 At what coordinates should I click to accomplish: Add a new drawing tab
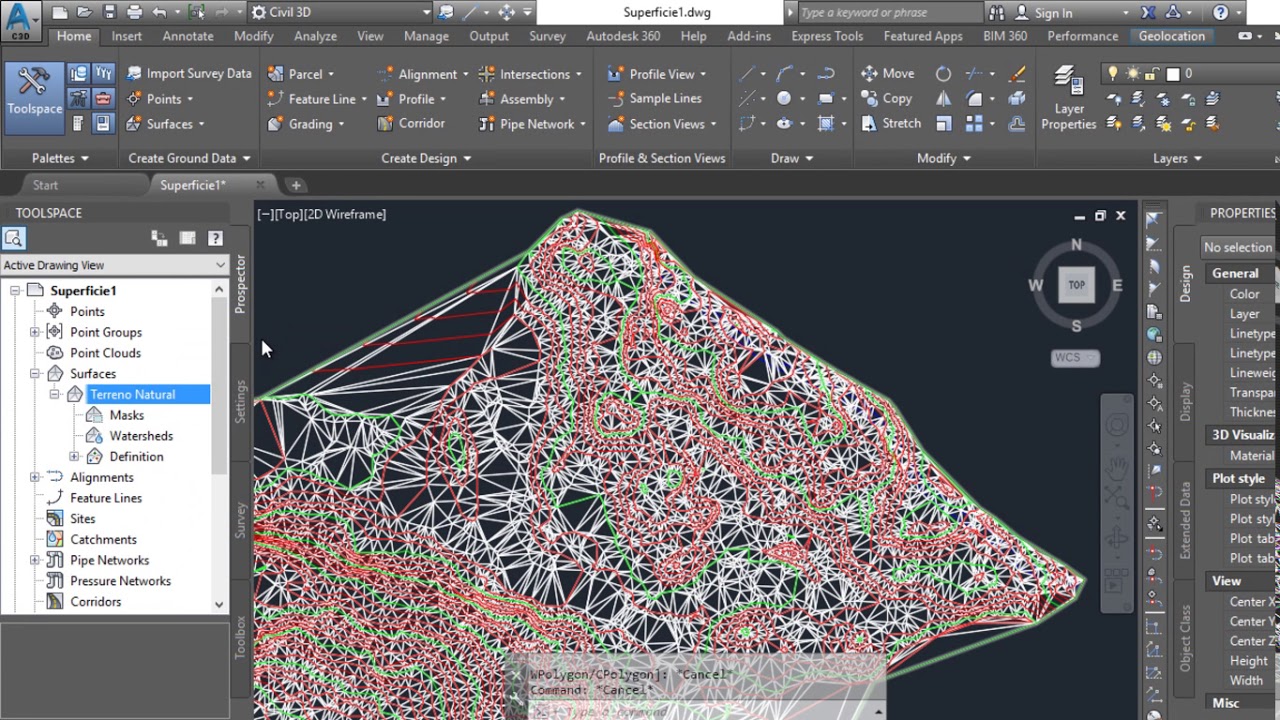(295, 185)
